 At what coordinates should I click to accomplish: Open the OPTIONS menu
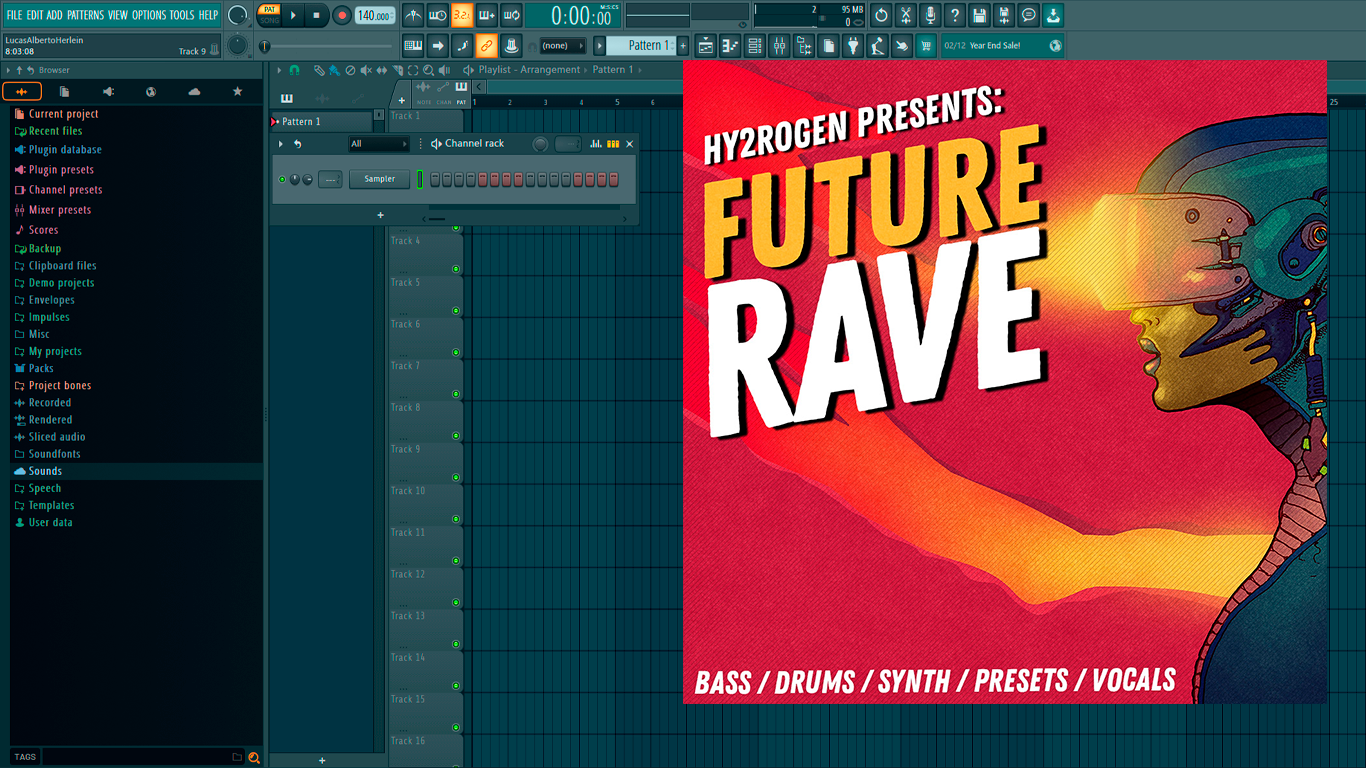coord(149,15)
